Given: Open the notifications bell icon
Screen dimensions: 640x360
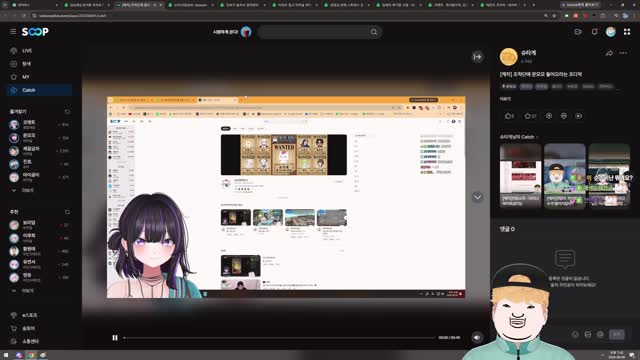Looking at the screenshot, I should tap(594, 32).
